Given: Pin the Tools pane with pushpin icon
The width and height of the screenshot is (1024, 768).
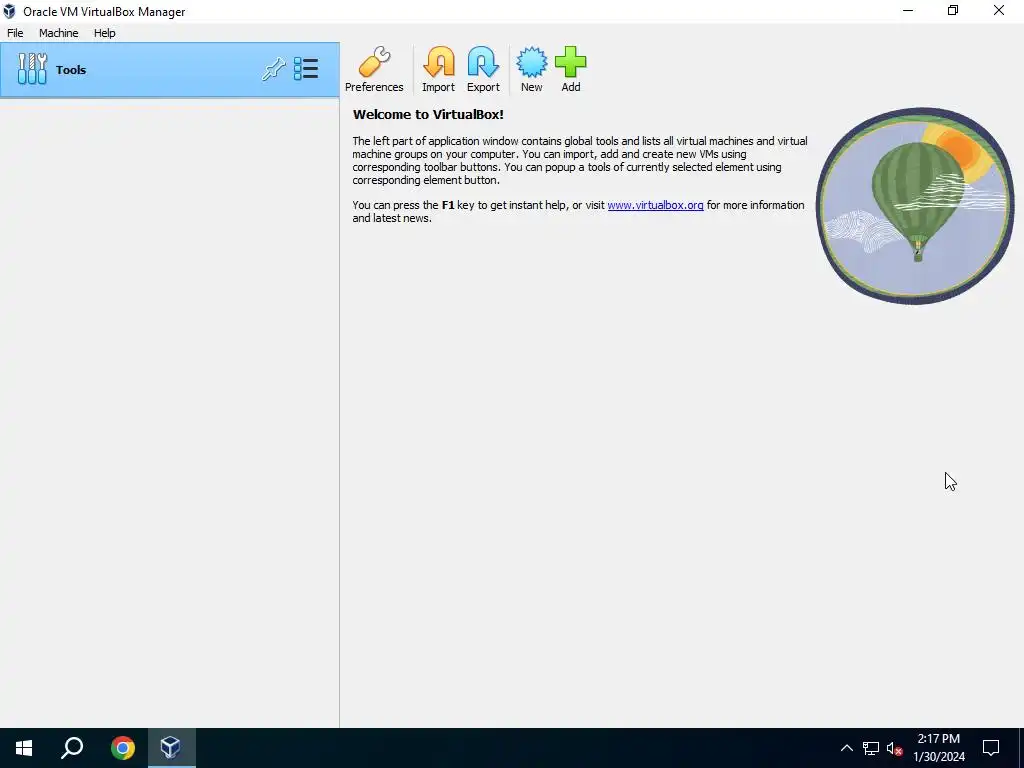Looking at the screenshot, I should (x=274, y=69).
